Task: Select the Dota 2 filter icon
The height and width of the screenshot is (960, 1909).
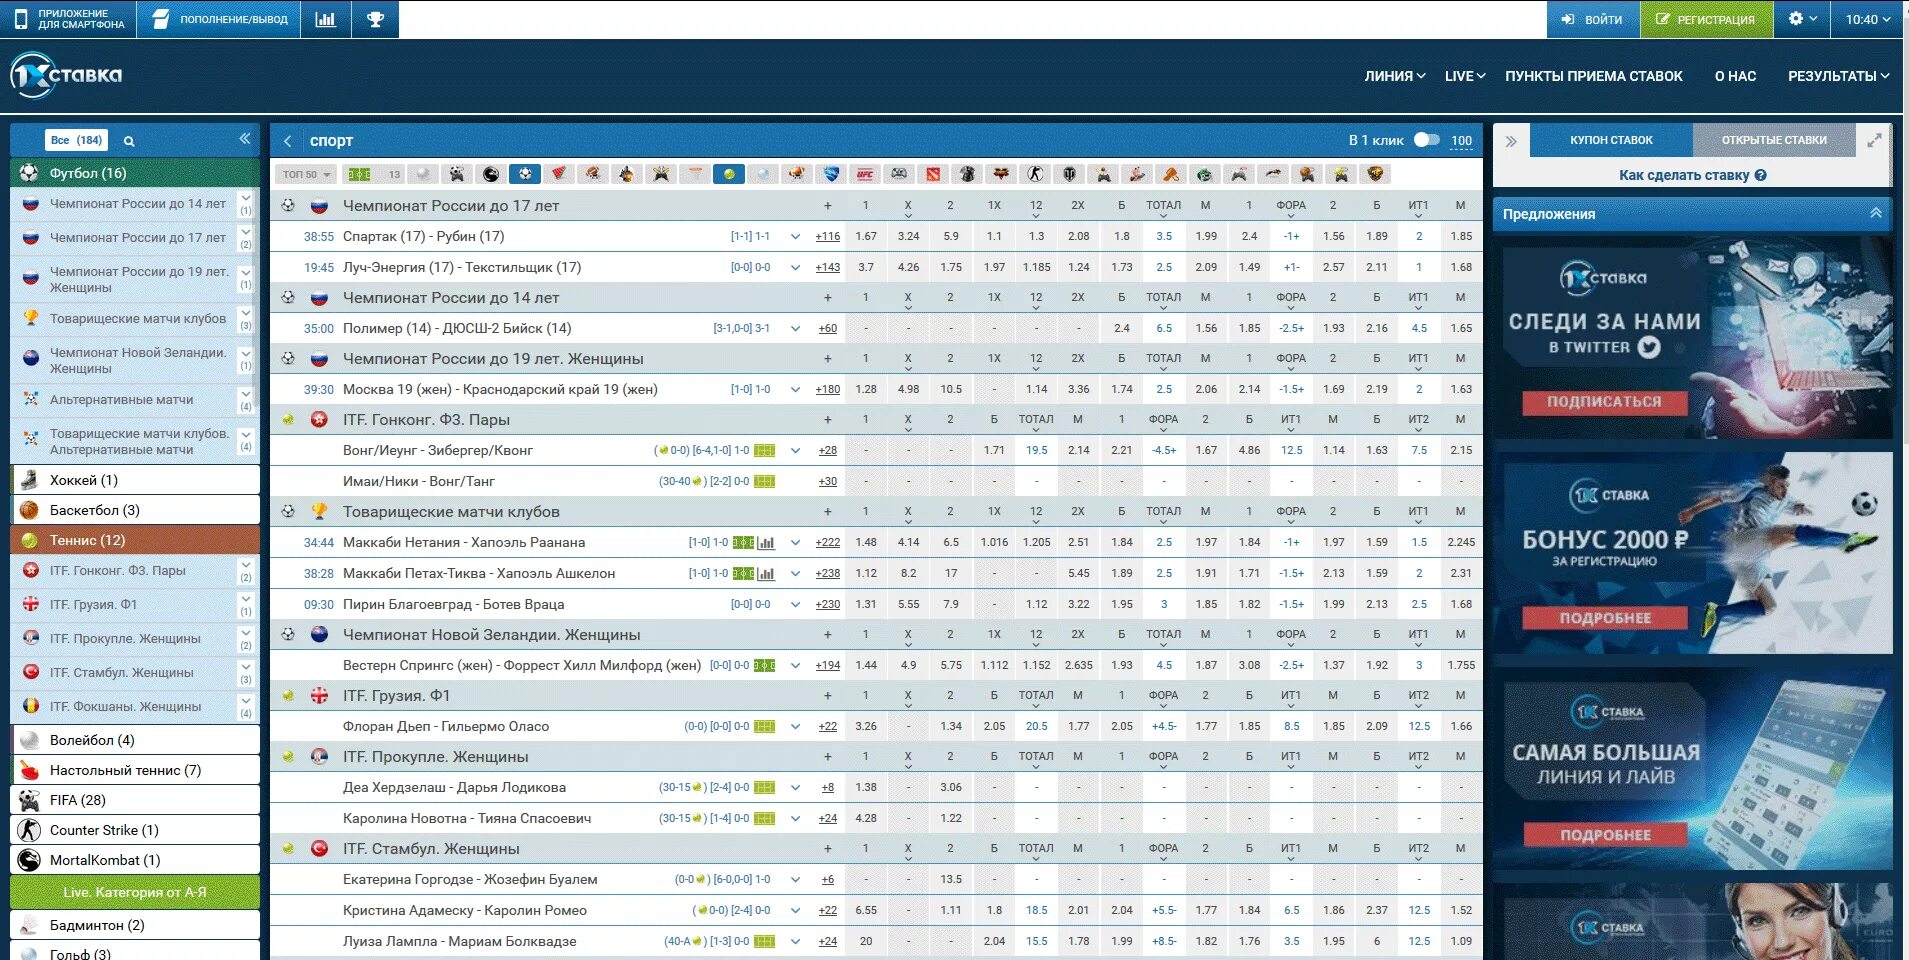Action: pos(931,174)
